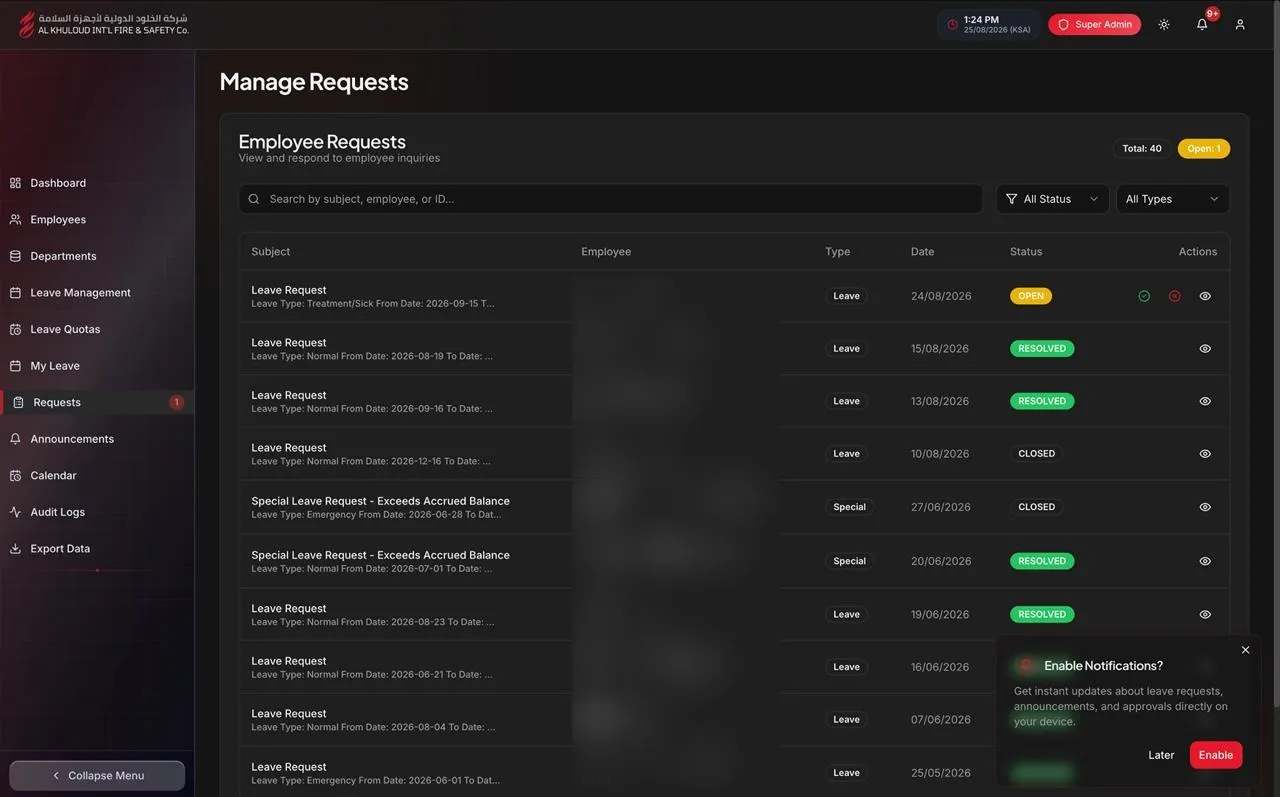The height and width of the screenshot is (797, 1280).
Task: Click the Employee column header
Action: point(606,252)
